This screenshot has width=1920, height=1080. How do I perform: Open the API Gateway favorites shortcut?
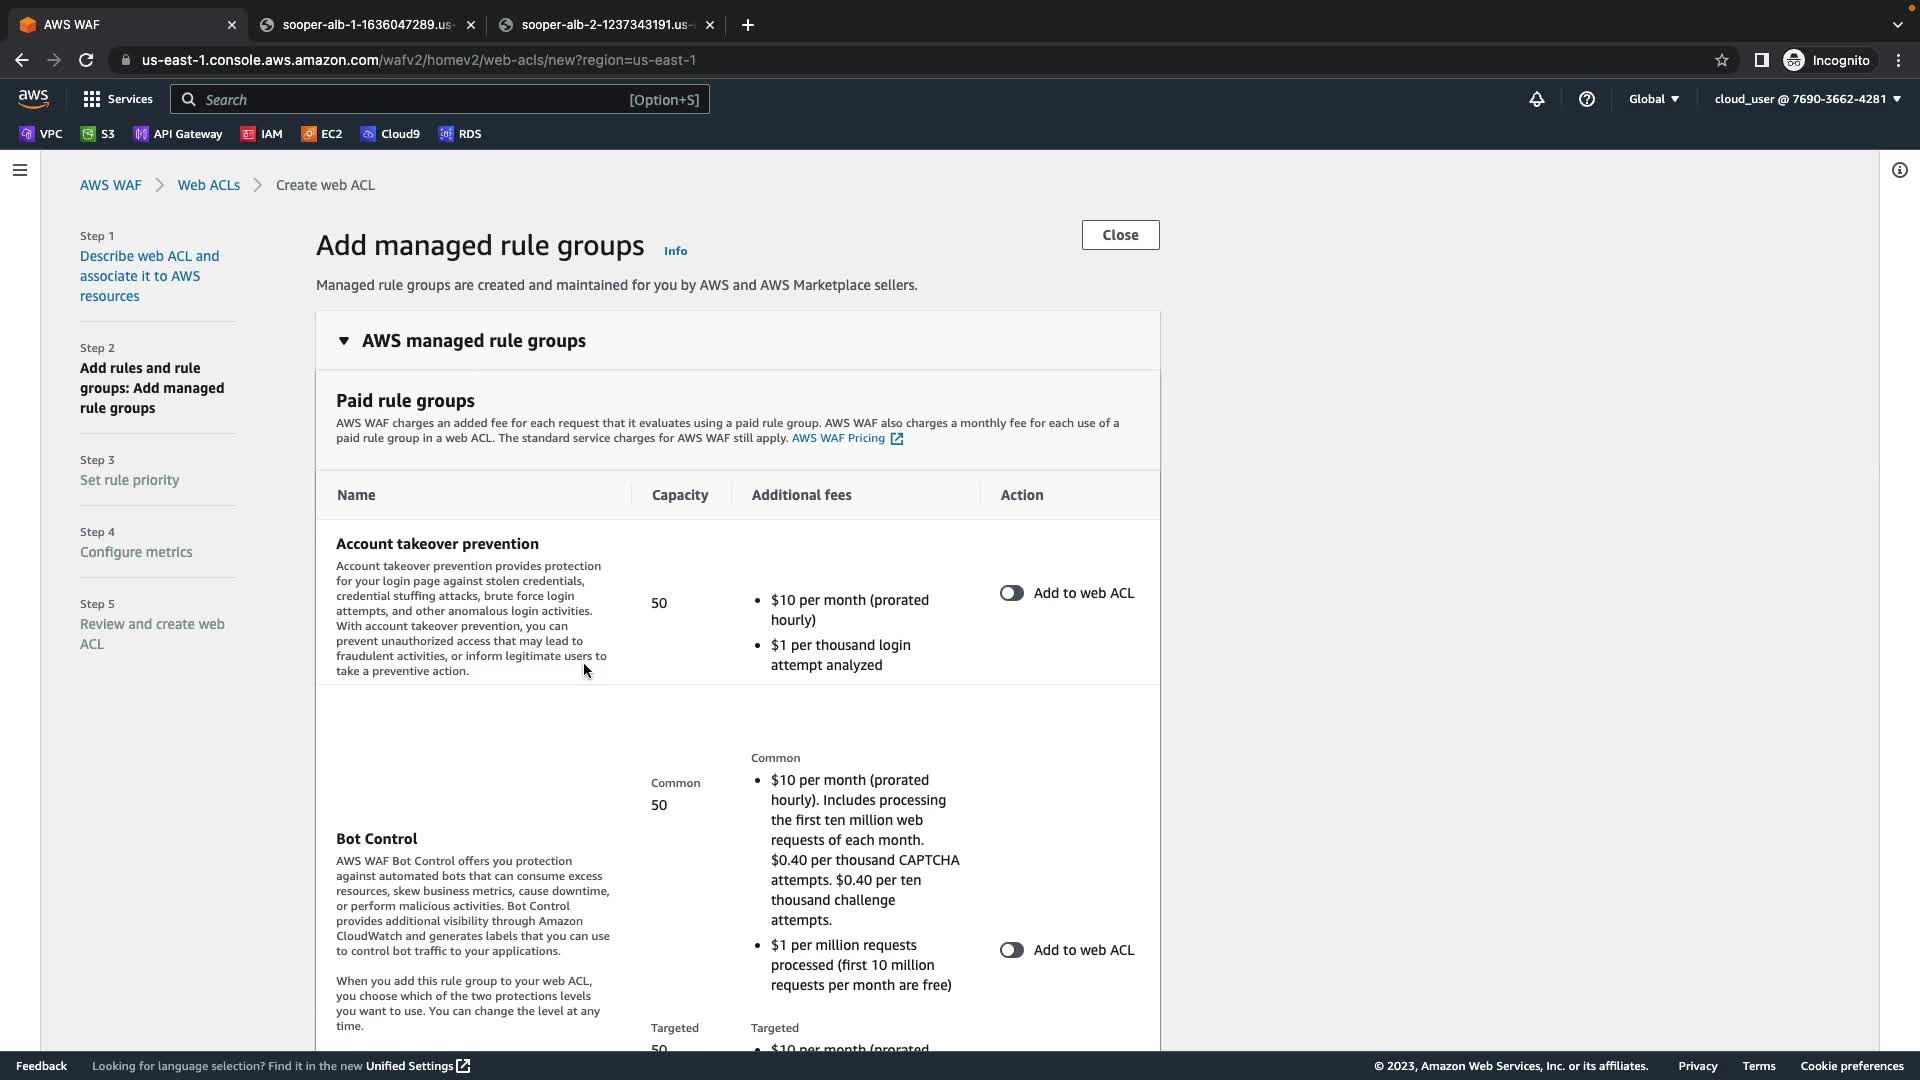click(178, 134)
